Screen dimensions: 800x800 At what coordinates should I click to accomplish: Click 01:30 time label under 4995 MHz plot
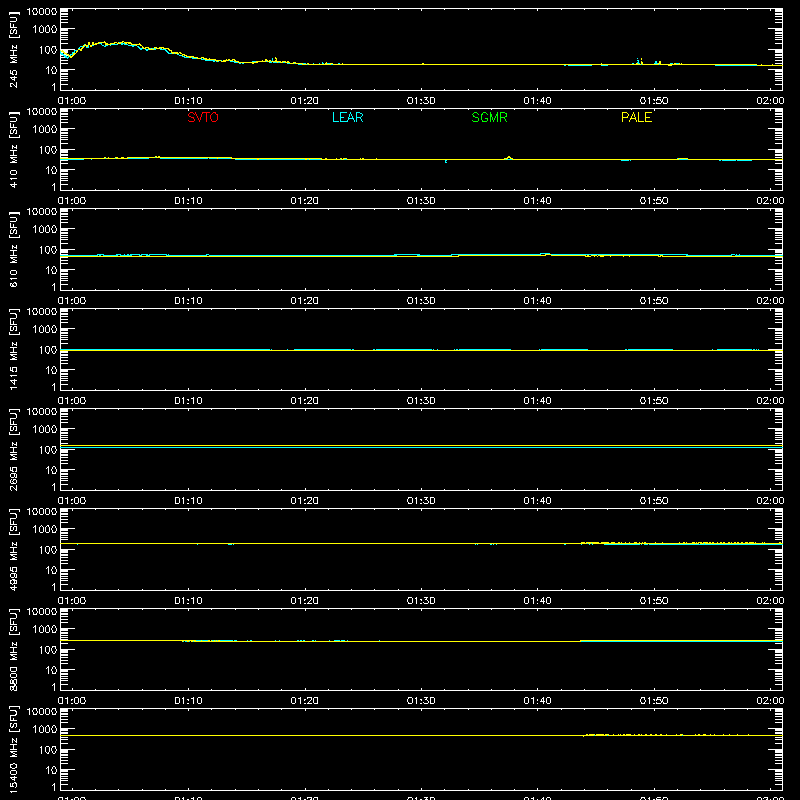coord(421,601)
